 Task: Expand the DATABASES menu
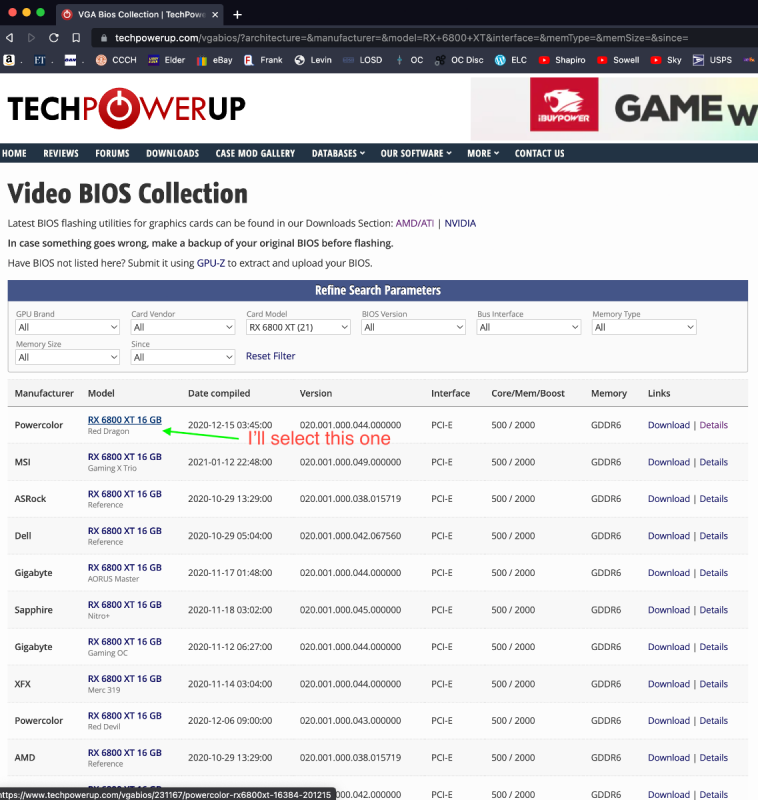pos(338,153)
